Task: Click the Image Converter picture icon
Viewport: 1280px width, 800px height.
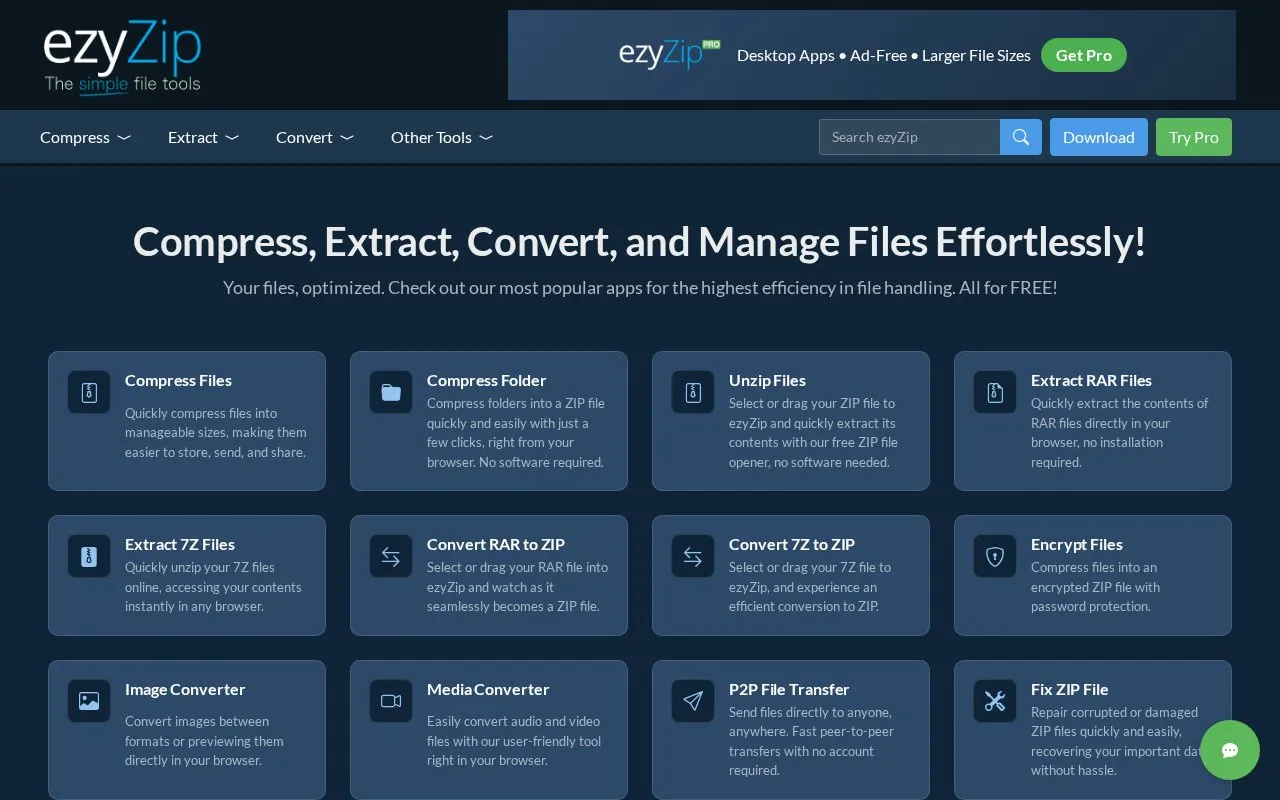Action: tap(89, 701)
